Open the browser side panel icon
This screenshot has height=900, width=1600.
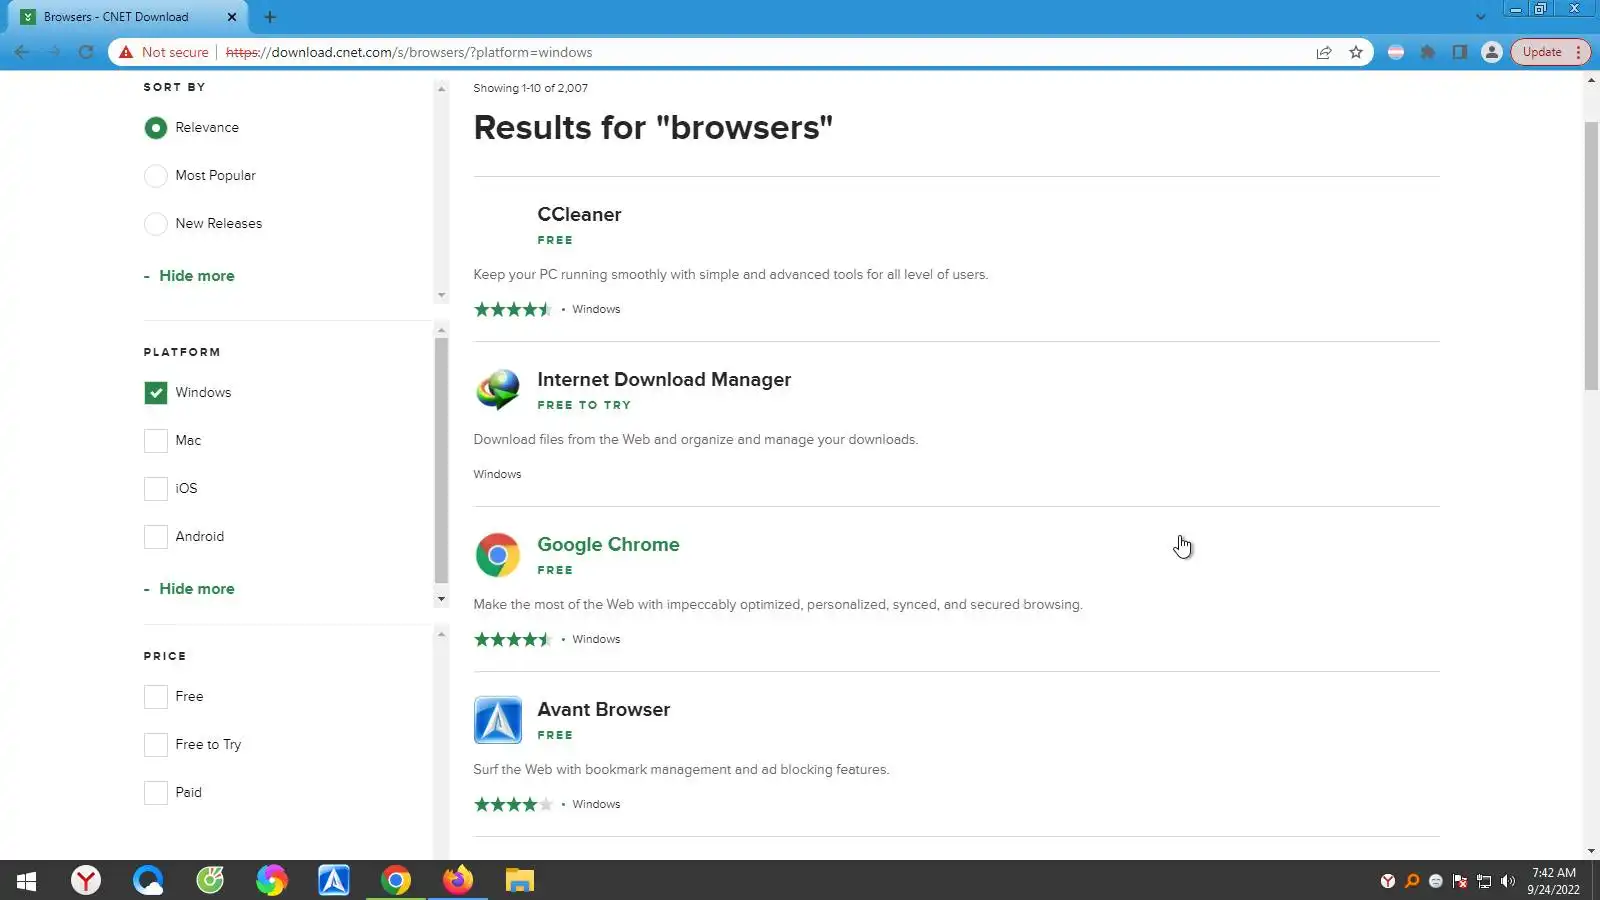coord(1460,52)
